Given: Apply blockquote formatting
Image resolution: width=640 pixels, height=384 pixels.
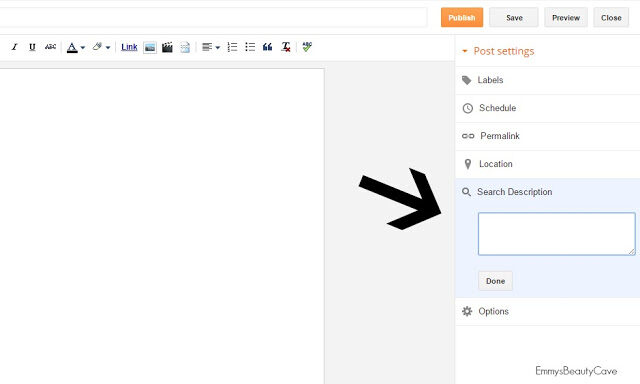Looking at the screenshot, I should (267, 47).
